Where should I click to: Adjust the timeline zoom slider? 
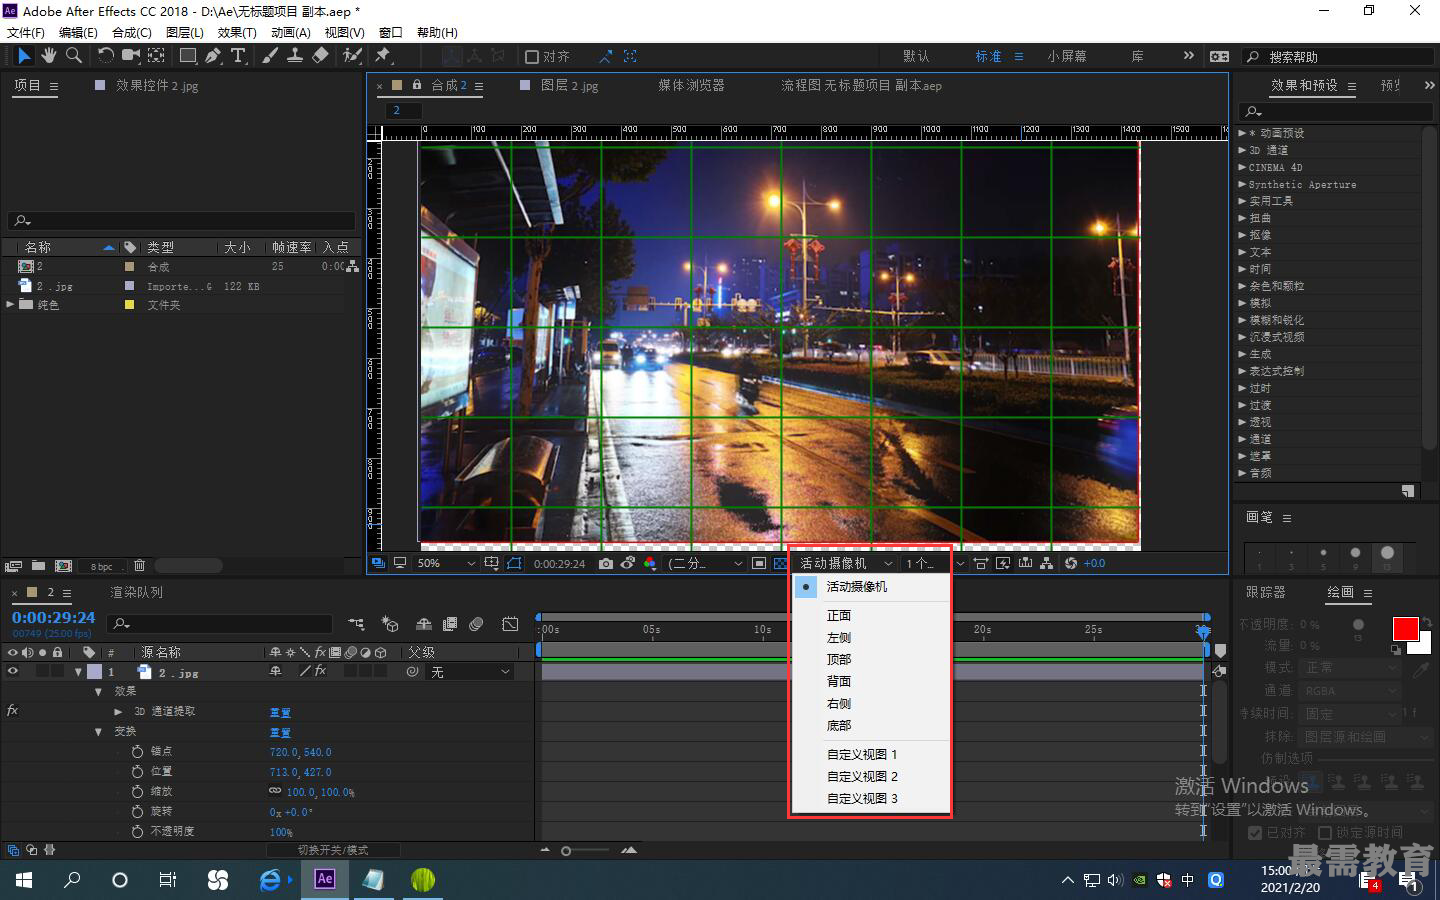(566, 851)
